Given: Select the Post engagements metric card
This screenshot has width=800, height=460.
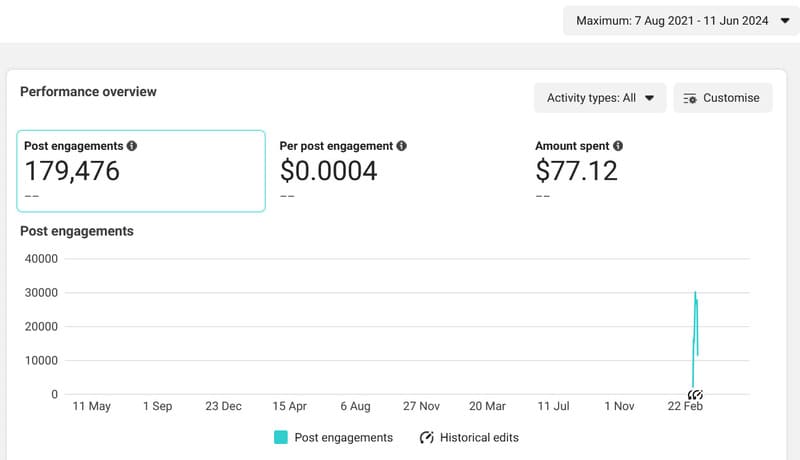Looking at the screenshot, I should point(141,171).
